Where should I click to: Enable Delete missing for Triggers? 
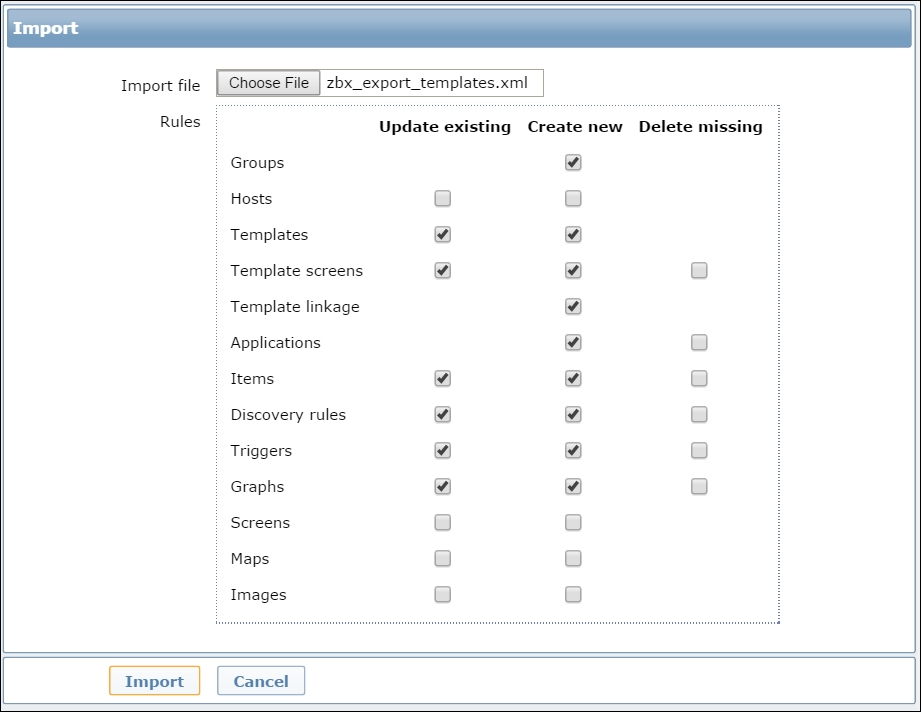pyautogui.click(x=699, y=451)
